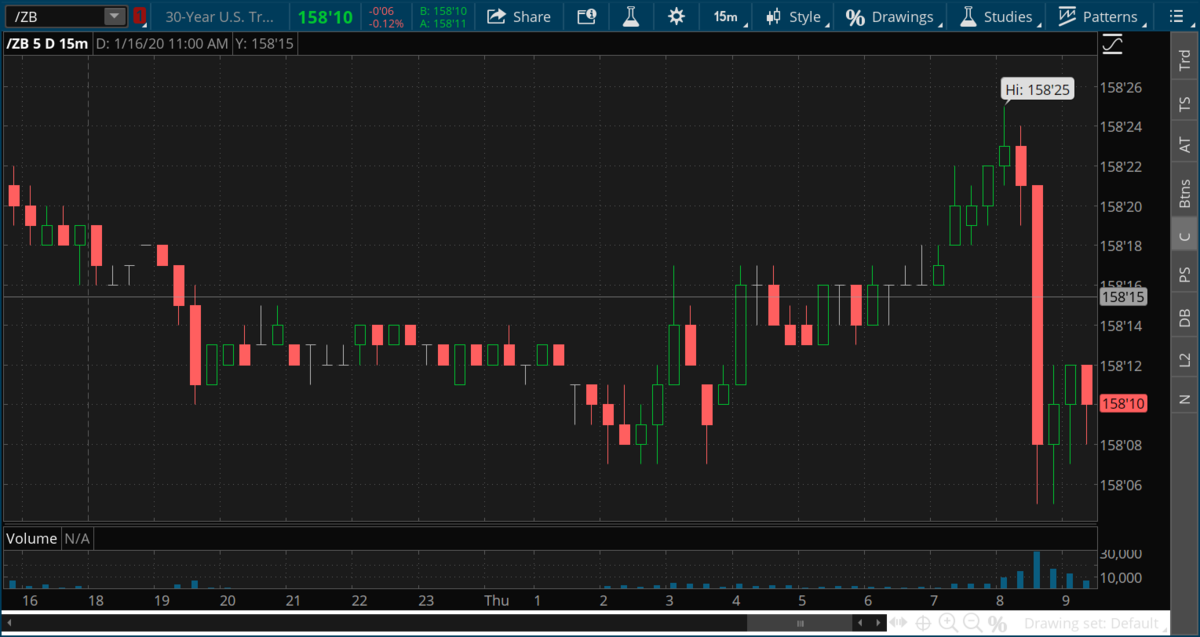This screenshot has height=637, width=1200.
Task: Click the expansion area icon in bottom bar
Action: click(898, 623)
